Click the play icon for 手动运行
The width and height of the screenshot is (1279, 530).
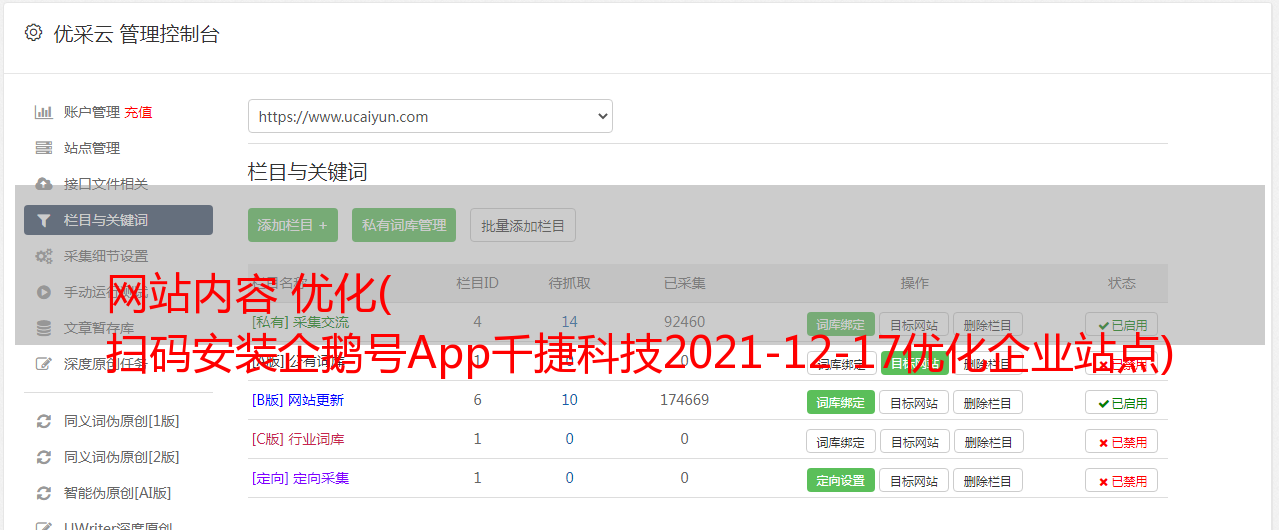tap(43, 292)
